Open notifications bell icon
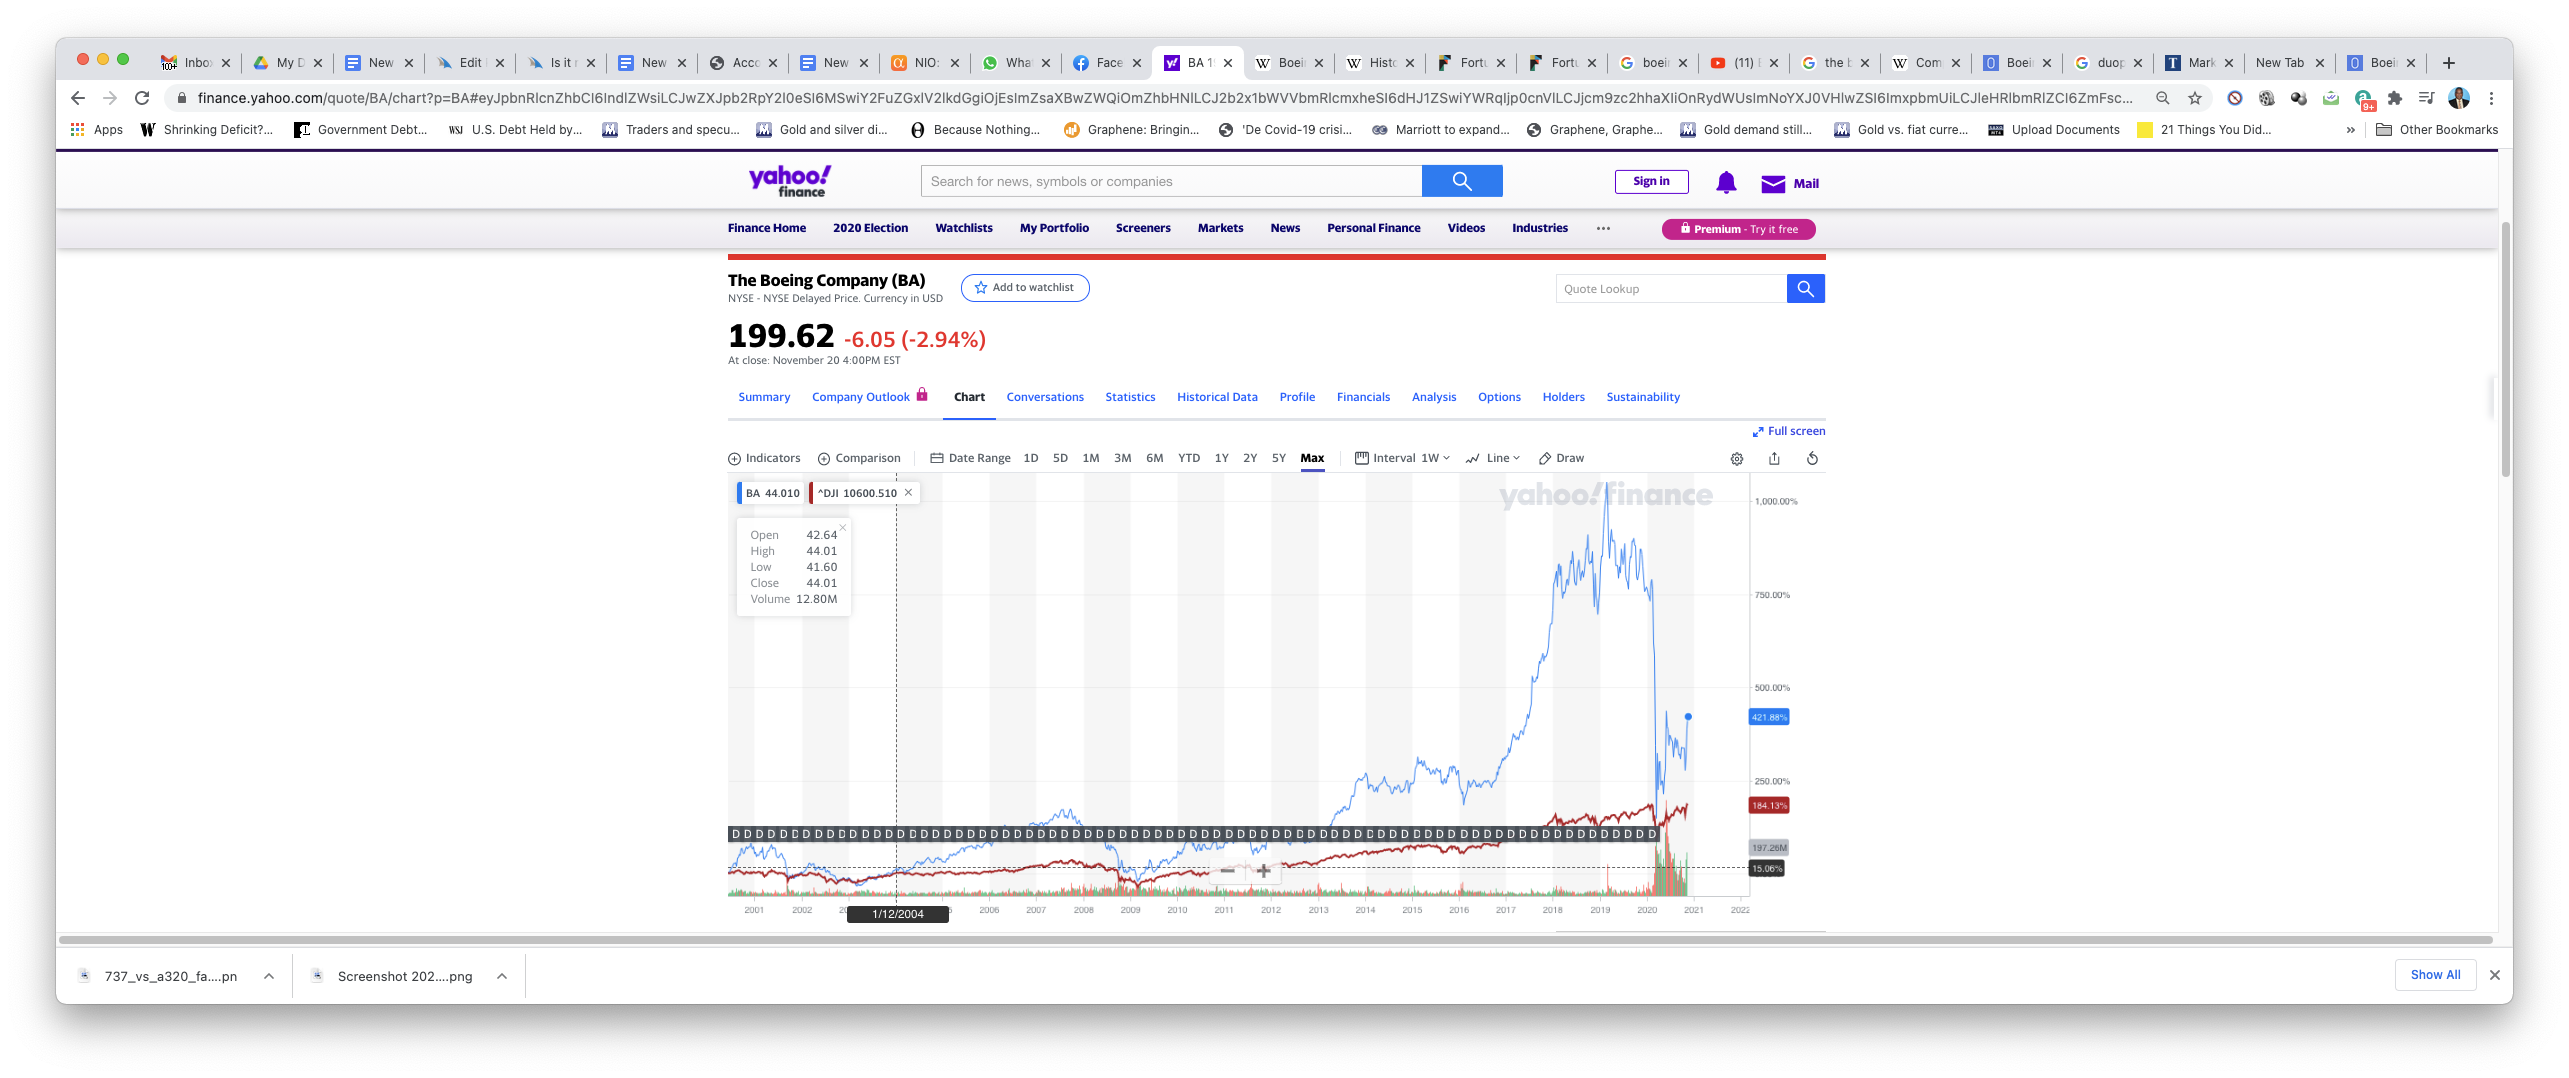 [1726, 183]
